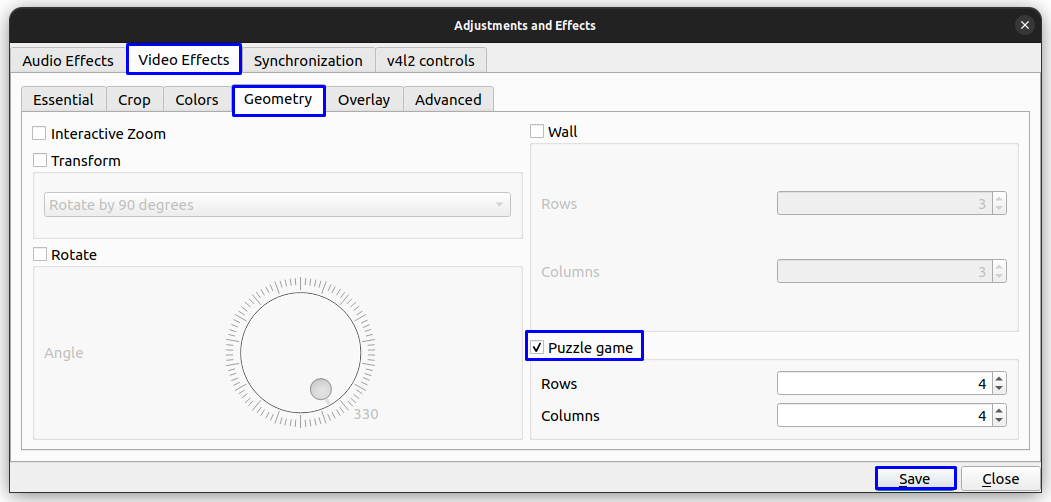Image resolution: width=1051 pixels, height=502 pixels.
Task: Decrease Puzzle game Rows with down arrow
Action: click(x=999, y=389)
